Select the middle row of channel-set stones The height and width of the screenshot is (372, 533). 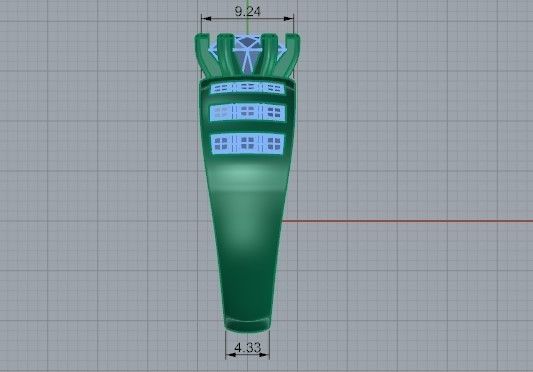tap(247, 112)
